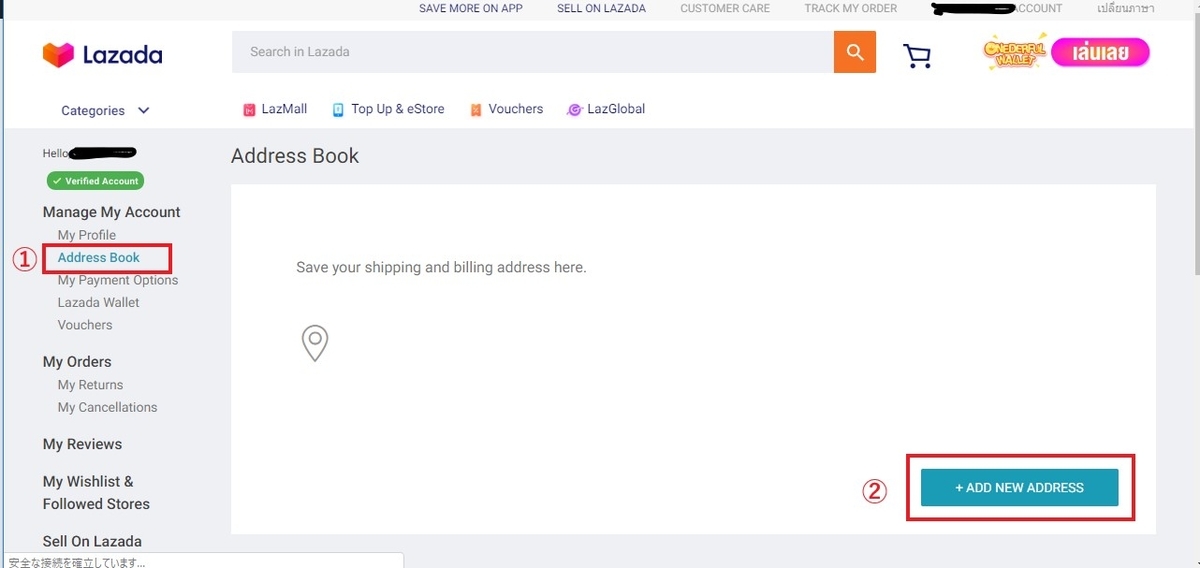Click the orange search magnifier button
This screenshot has width=1200, height=568.
(x=855, y=52)
